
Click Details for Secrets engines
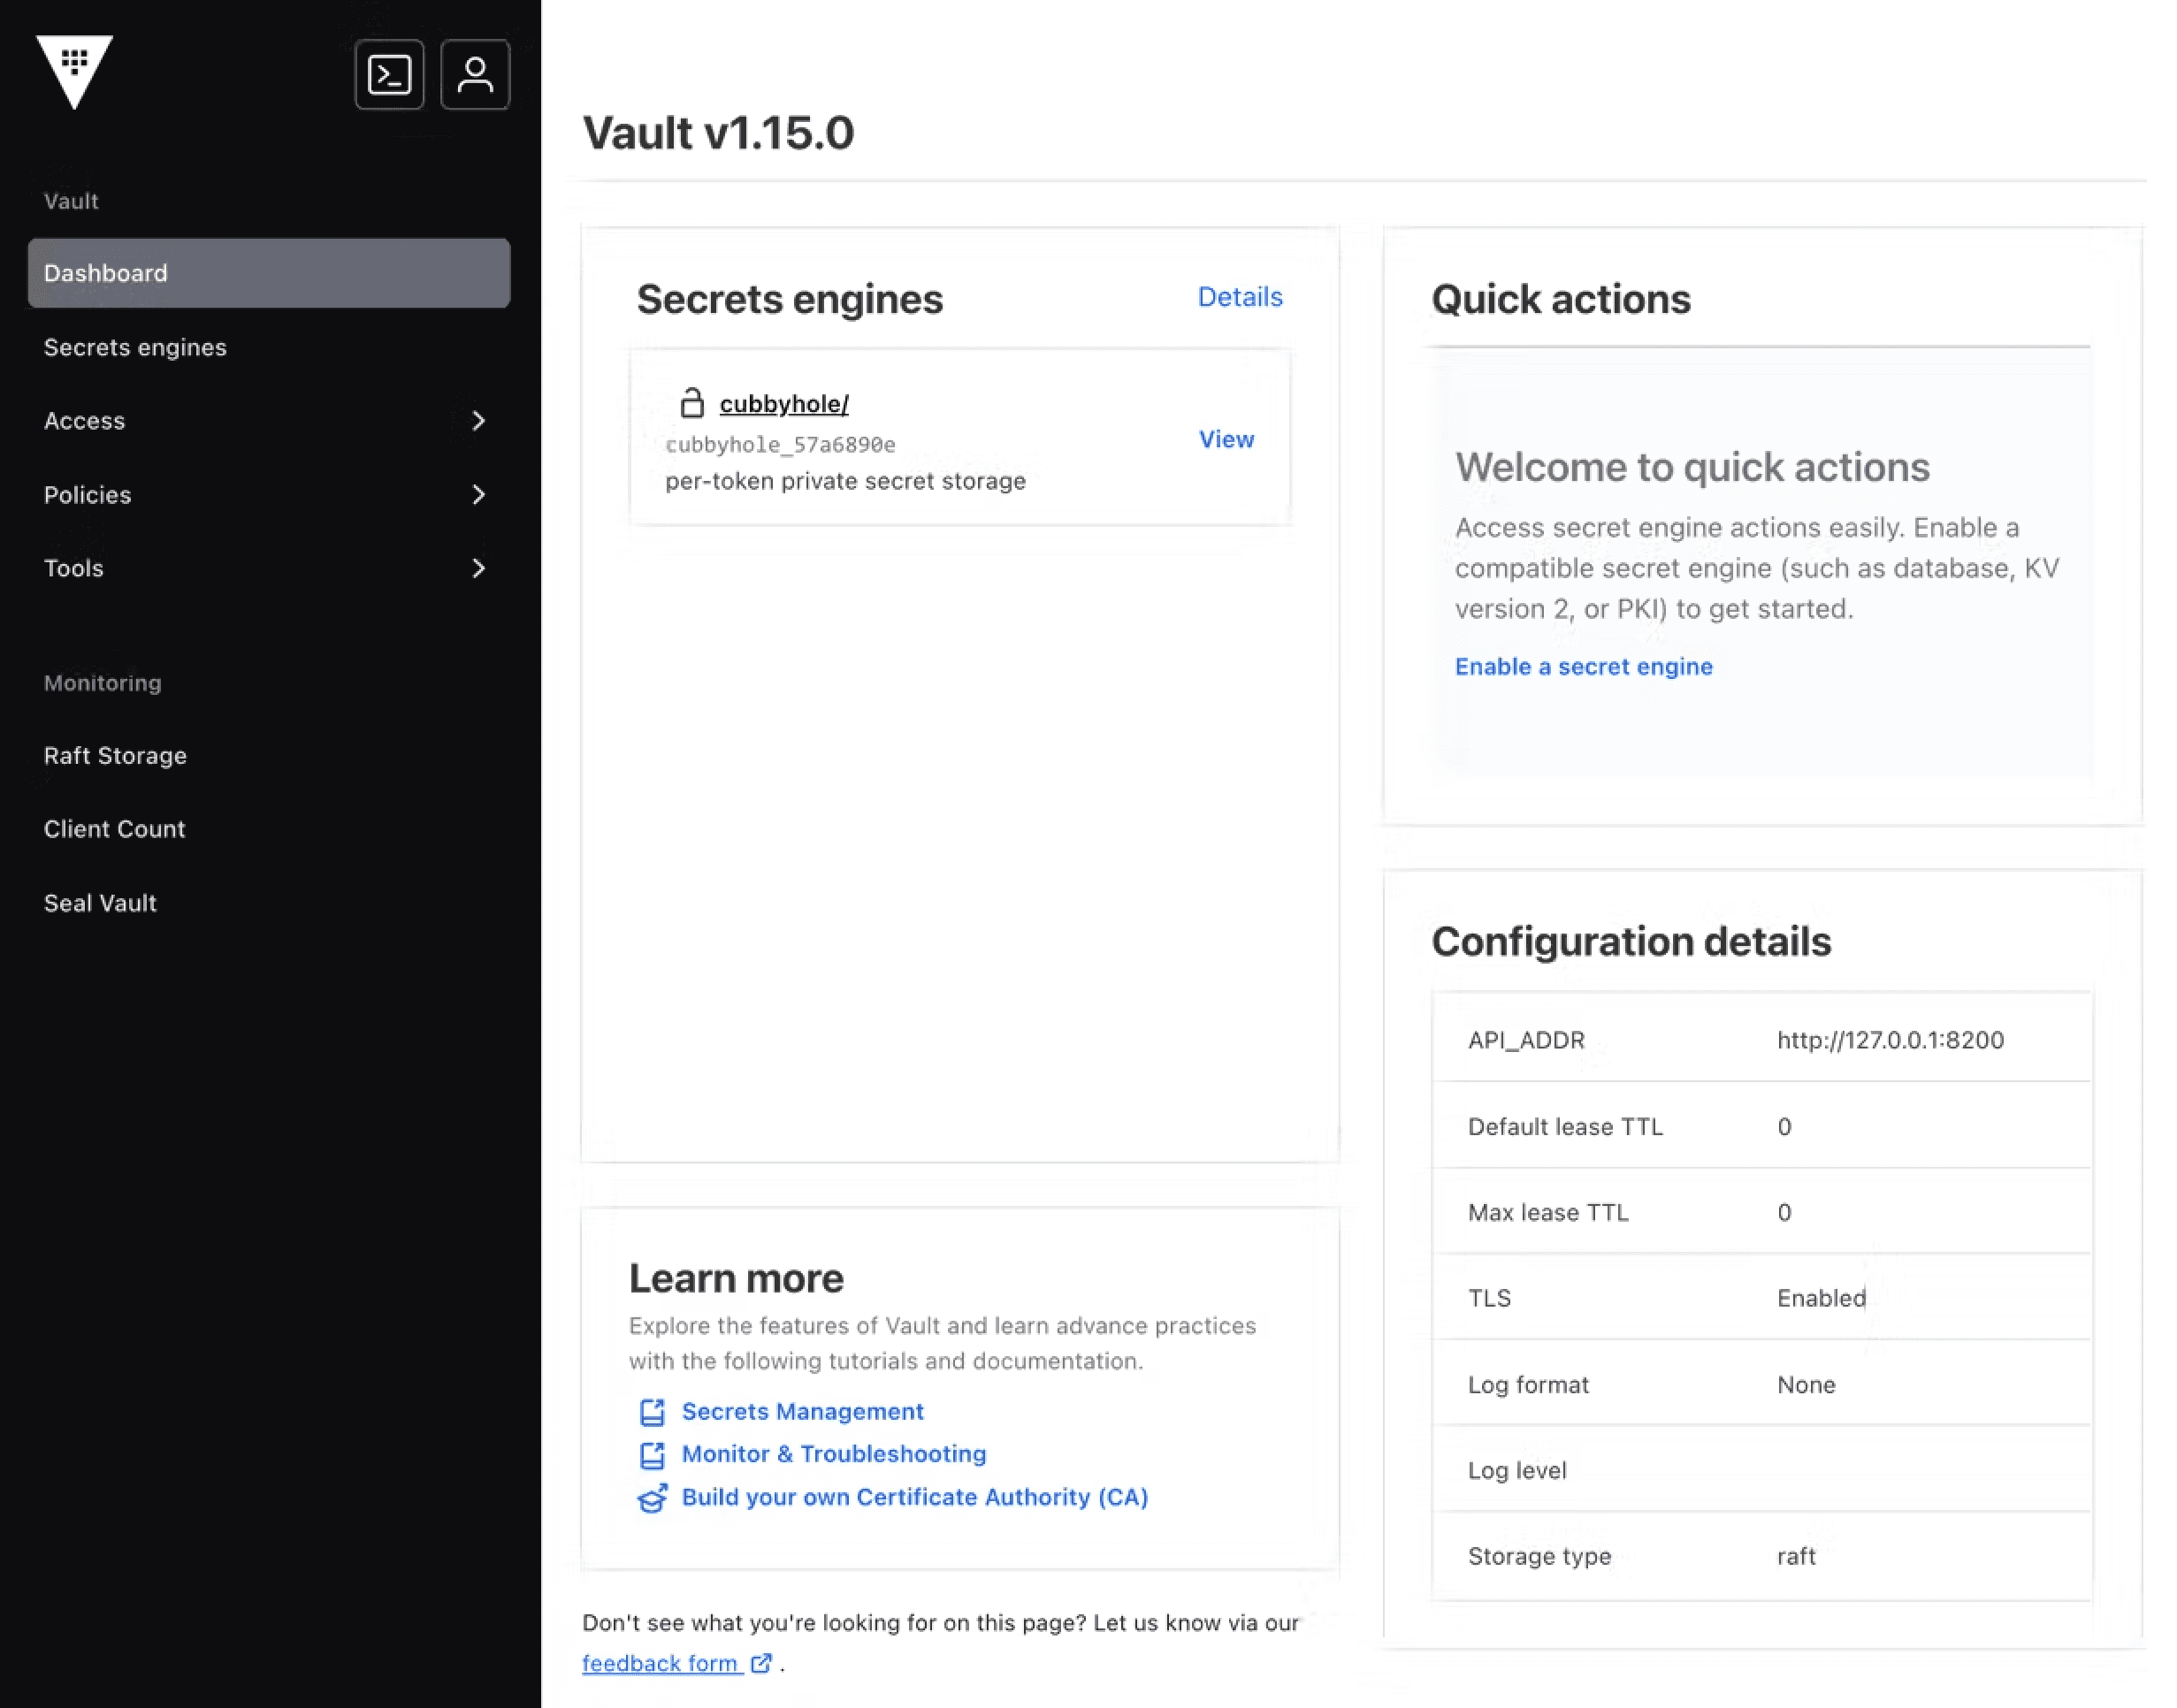(x=1239, y=295)
